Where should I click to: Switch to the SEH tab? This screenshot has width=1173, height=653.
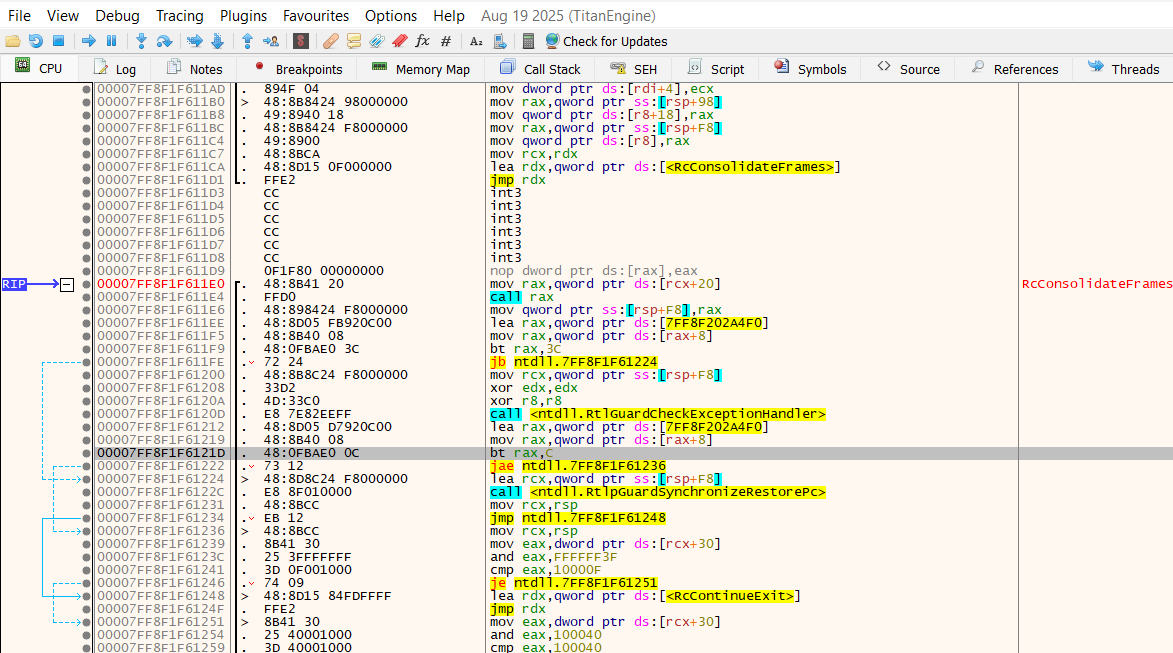633,69
